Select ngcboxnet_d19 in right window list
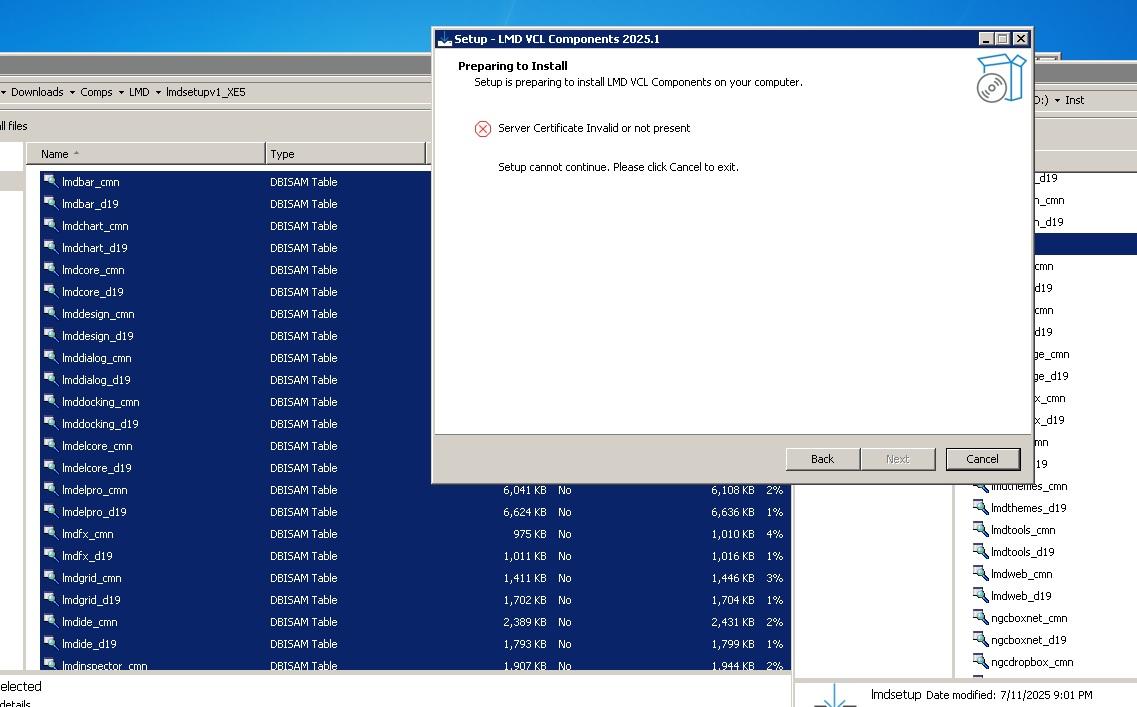1137x707 pixels. click(x=1028, y=640)
